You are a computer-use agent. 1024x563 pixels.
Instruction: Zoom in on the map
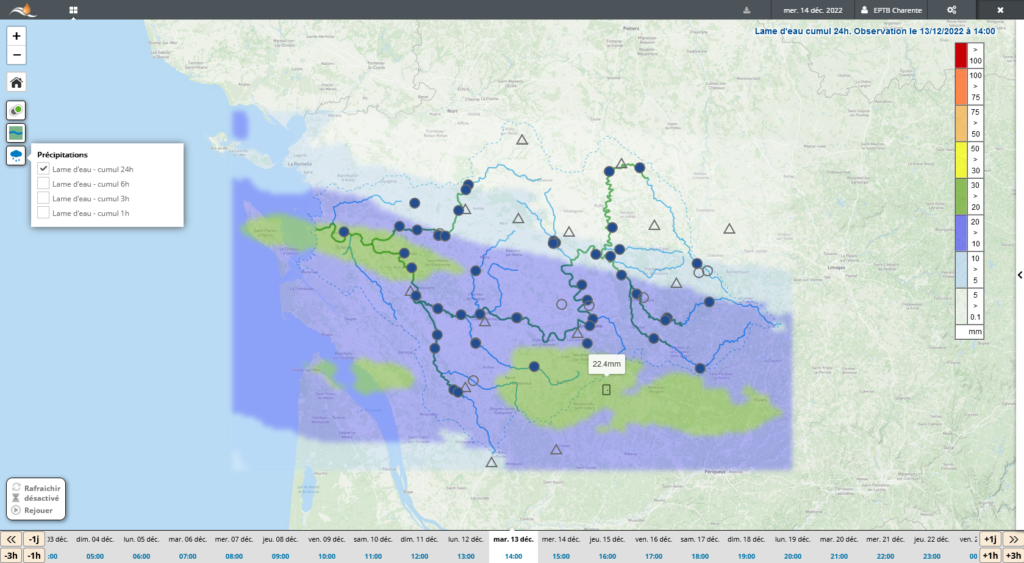click(x=16, y=35)
